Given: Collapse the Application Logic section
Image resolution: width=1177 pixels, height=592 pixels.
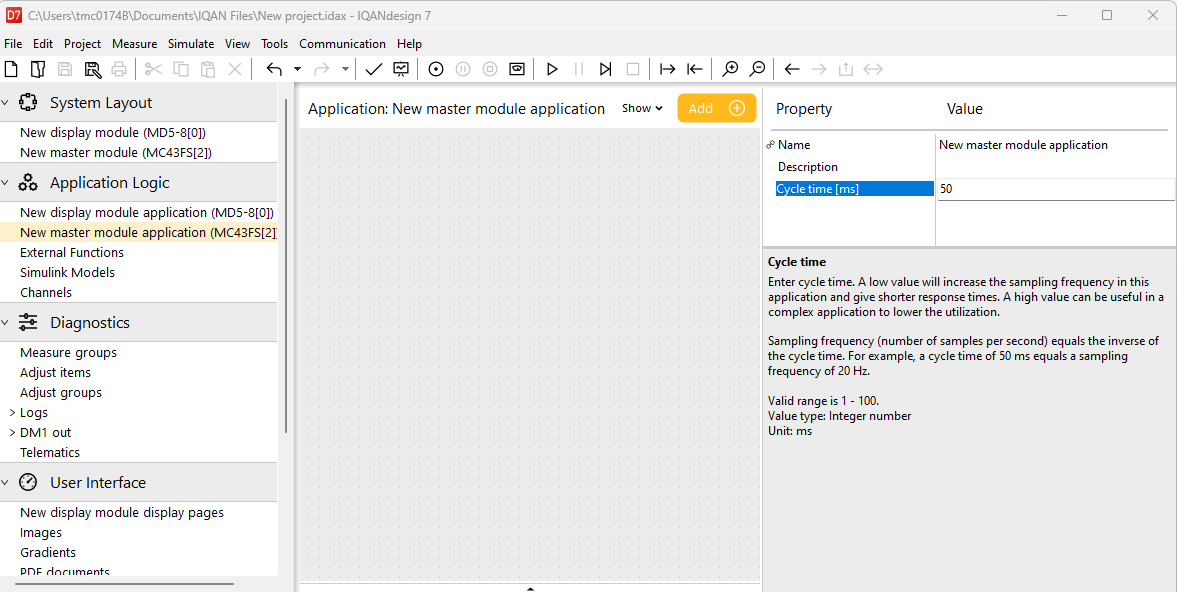Looking at the screenshot, I should point(5,182).
